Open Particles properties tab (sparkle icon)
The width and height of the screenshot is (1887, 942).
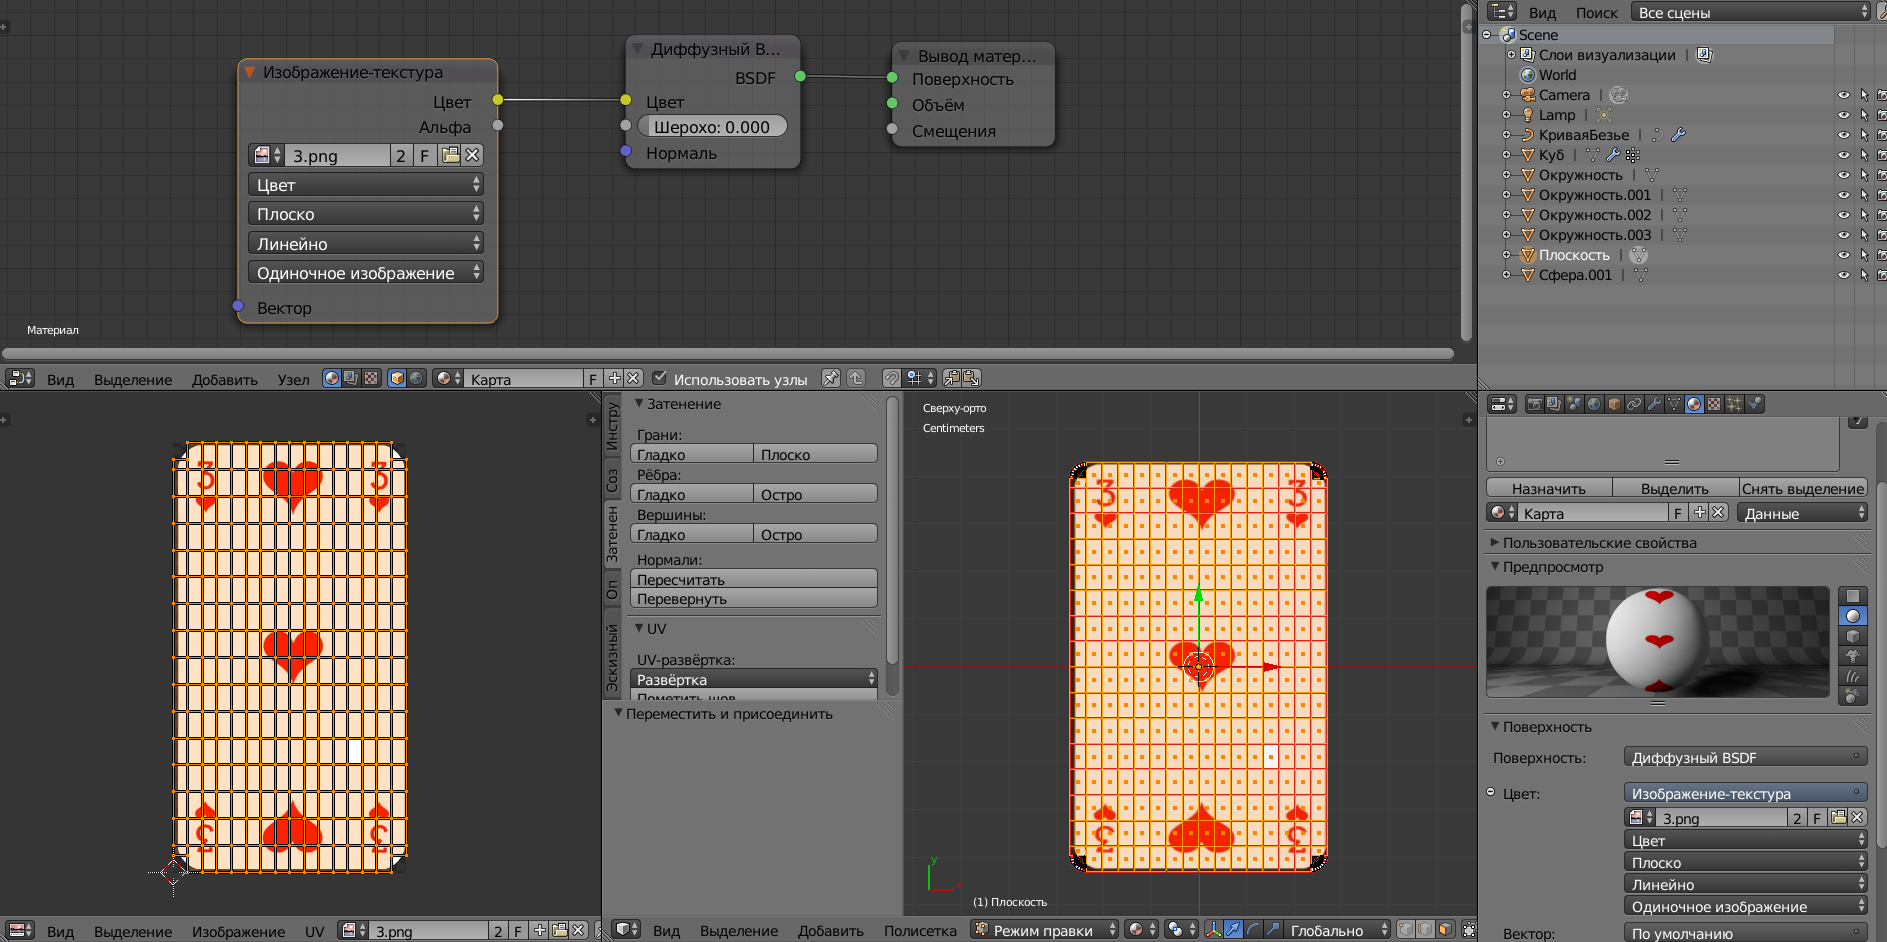click(1734, 404)
